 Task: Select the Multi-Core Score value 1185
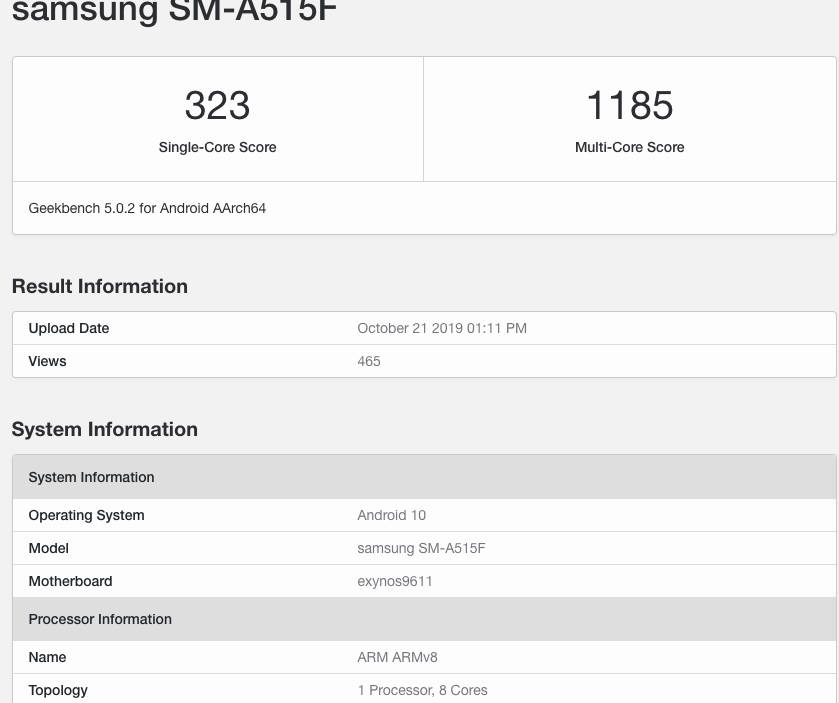(629, 104)
